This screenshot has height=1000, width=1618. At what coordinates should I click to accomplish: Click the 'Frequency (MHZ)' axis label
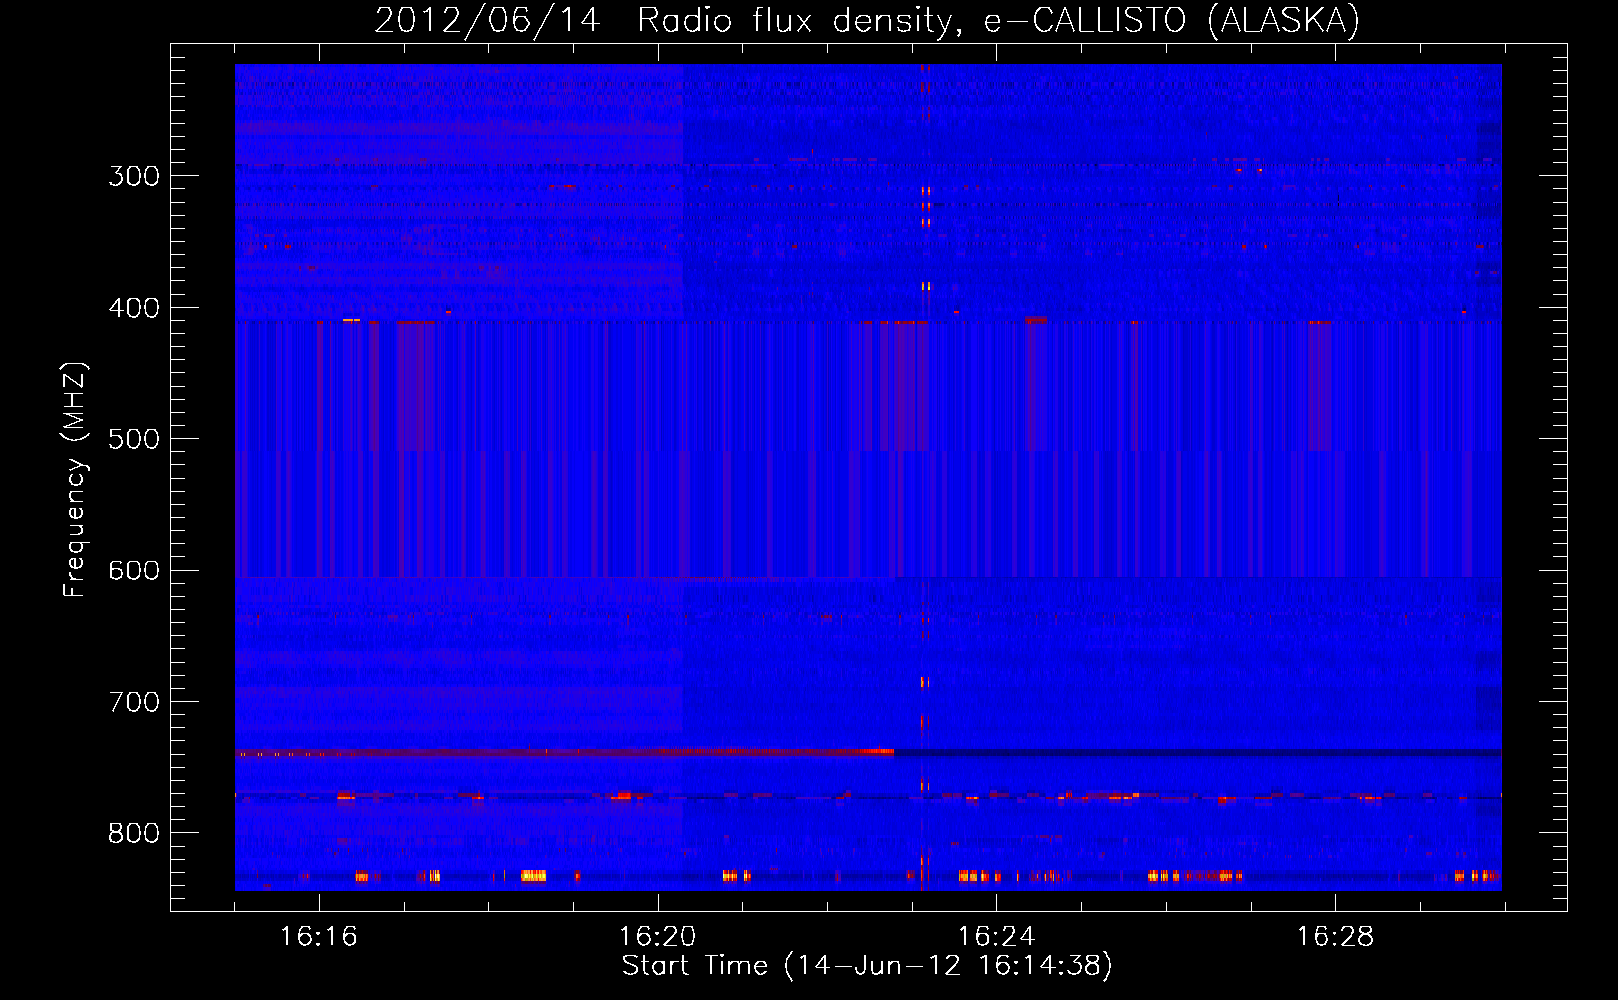75,479
